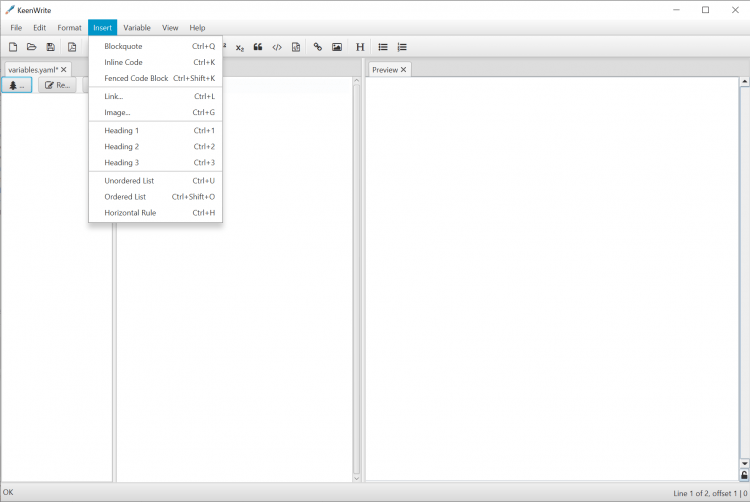This screenshot has height=502, width=750.
Task: Click the Re... rename button with pencil icon
Action: pyautogui.click(x=57, y=85)
